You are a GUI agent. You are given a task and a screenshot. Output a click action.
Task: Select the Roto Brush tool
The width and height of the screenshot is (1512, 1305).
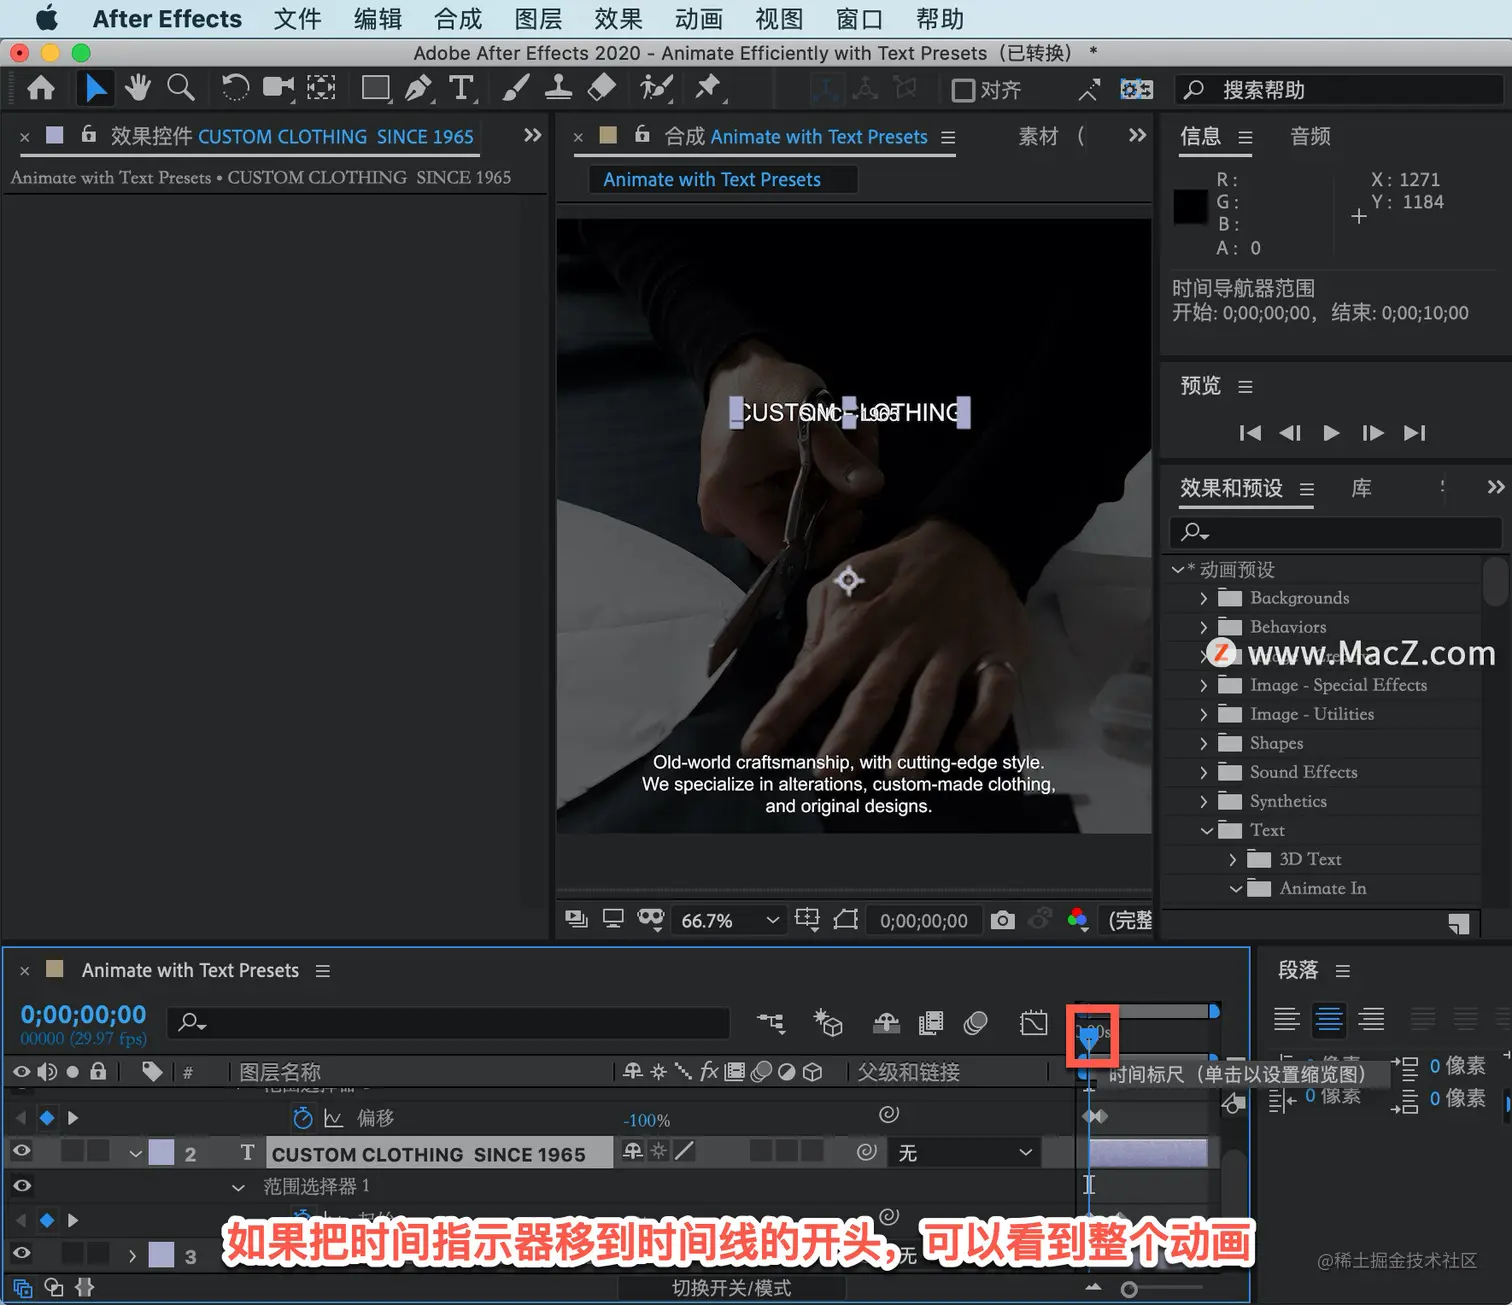pyautogui.click(x=656, y=89)
